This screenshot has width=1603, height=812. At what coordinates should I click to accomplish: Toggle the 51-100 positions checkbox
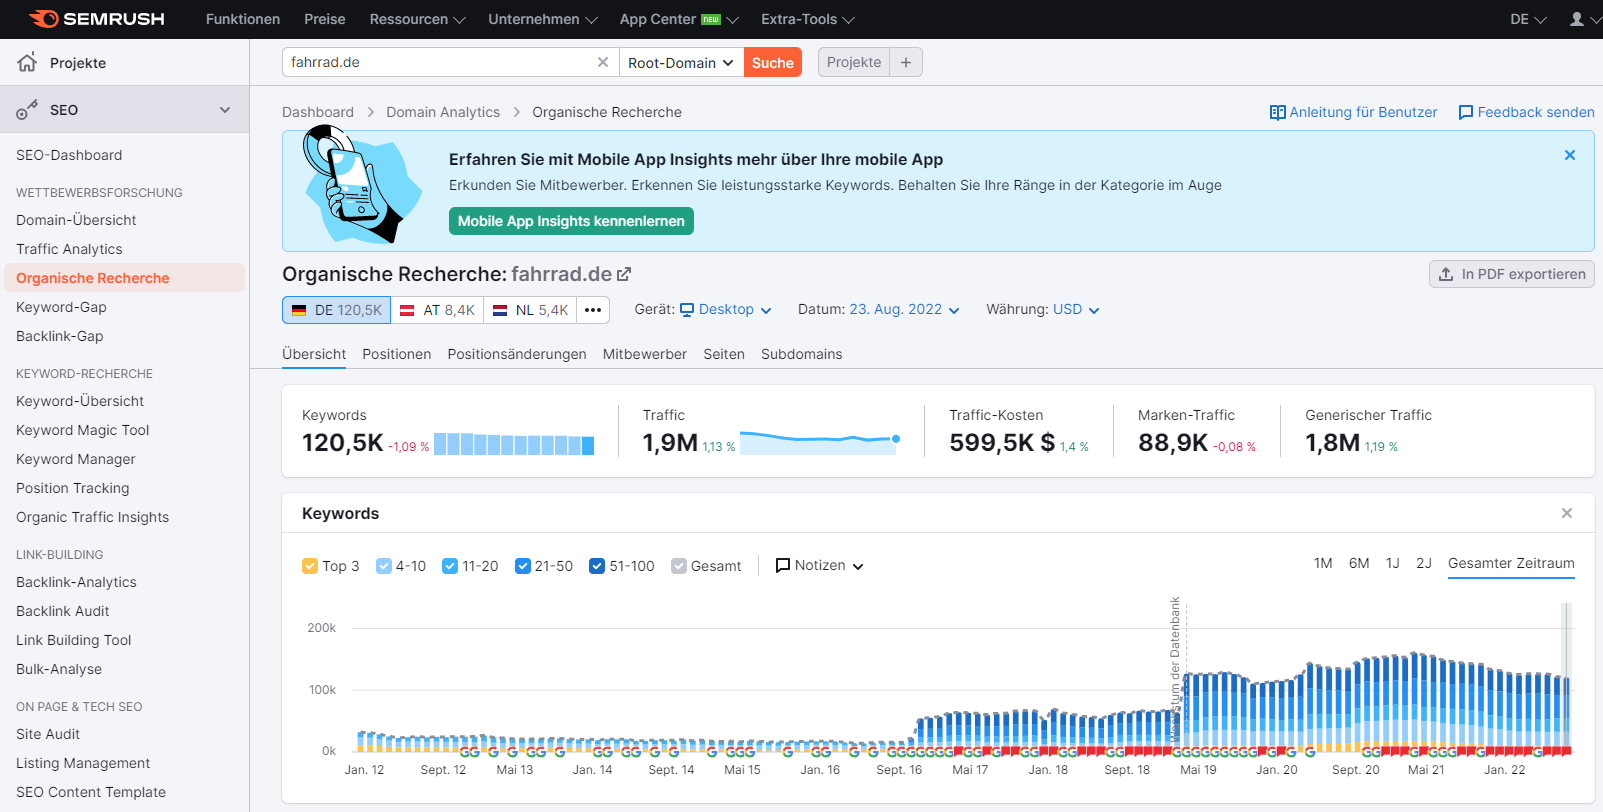pos(597,566)
